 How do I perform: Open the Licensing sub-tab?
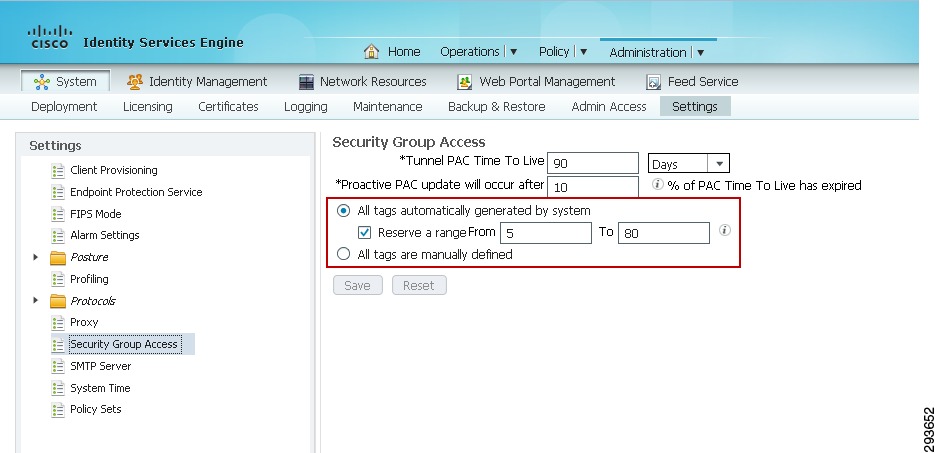[x=148, y=107]
